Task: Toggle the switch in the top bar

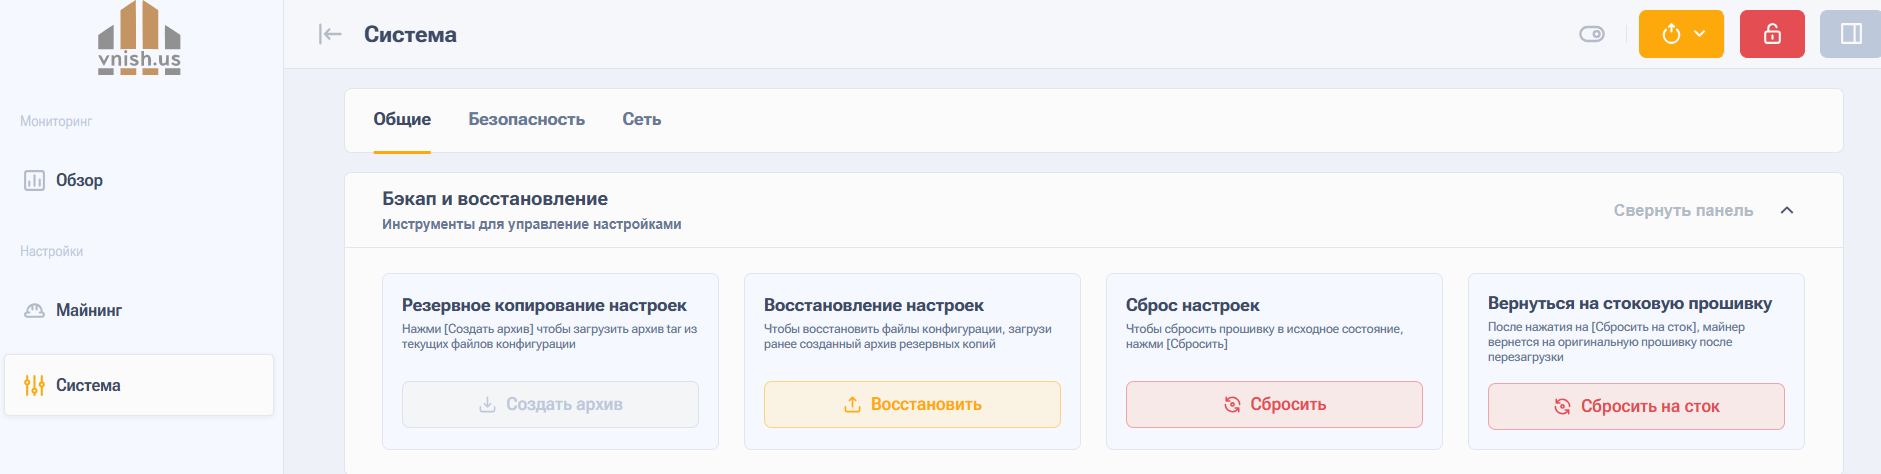Action: [x=1592, y=34]
